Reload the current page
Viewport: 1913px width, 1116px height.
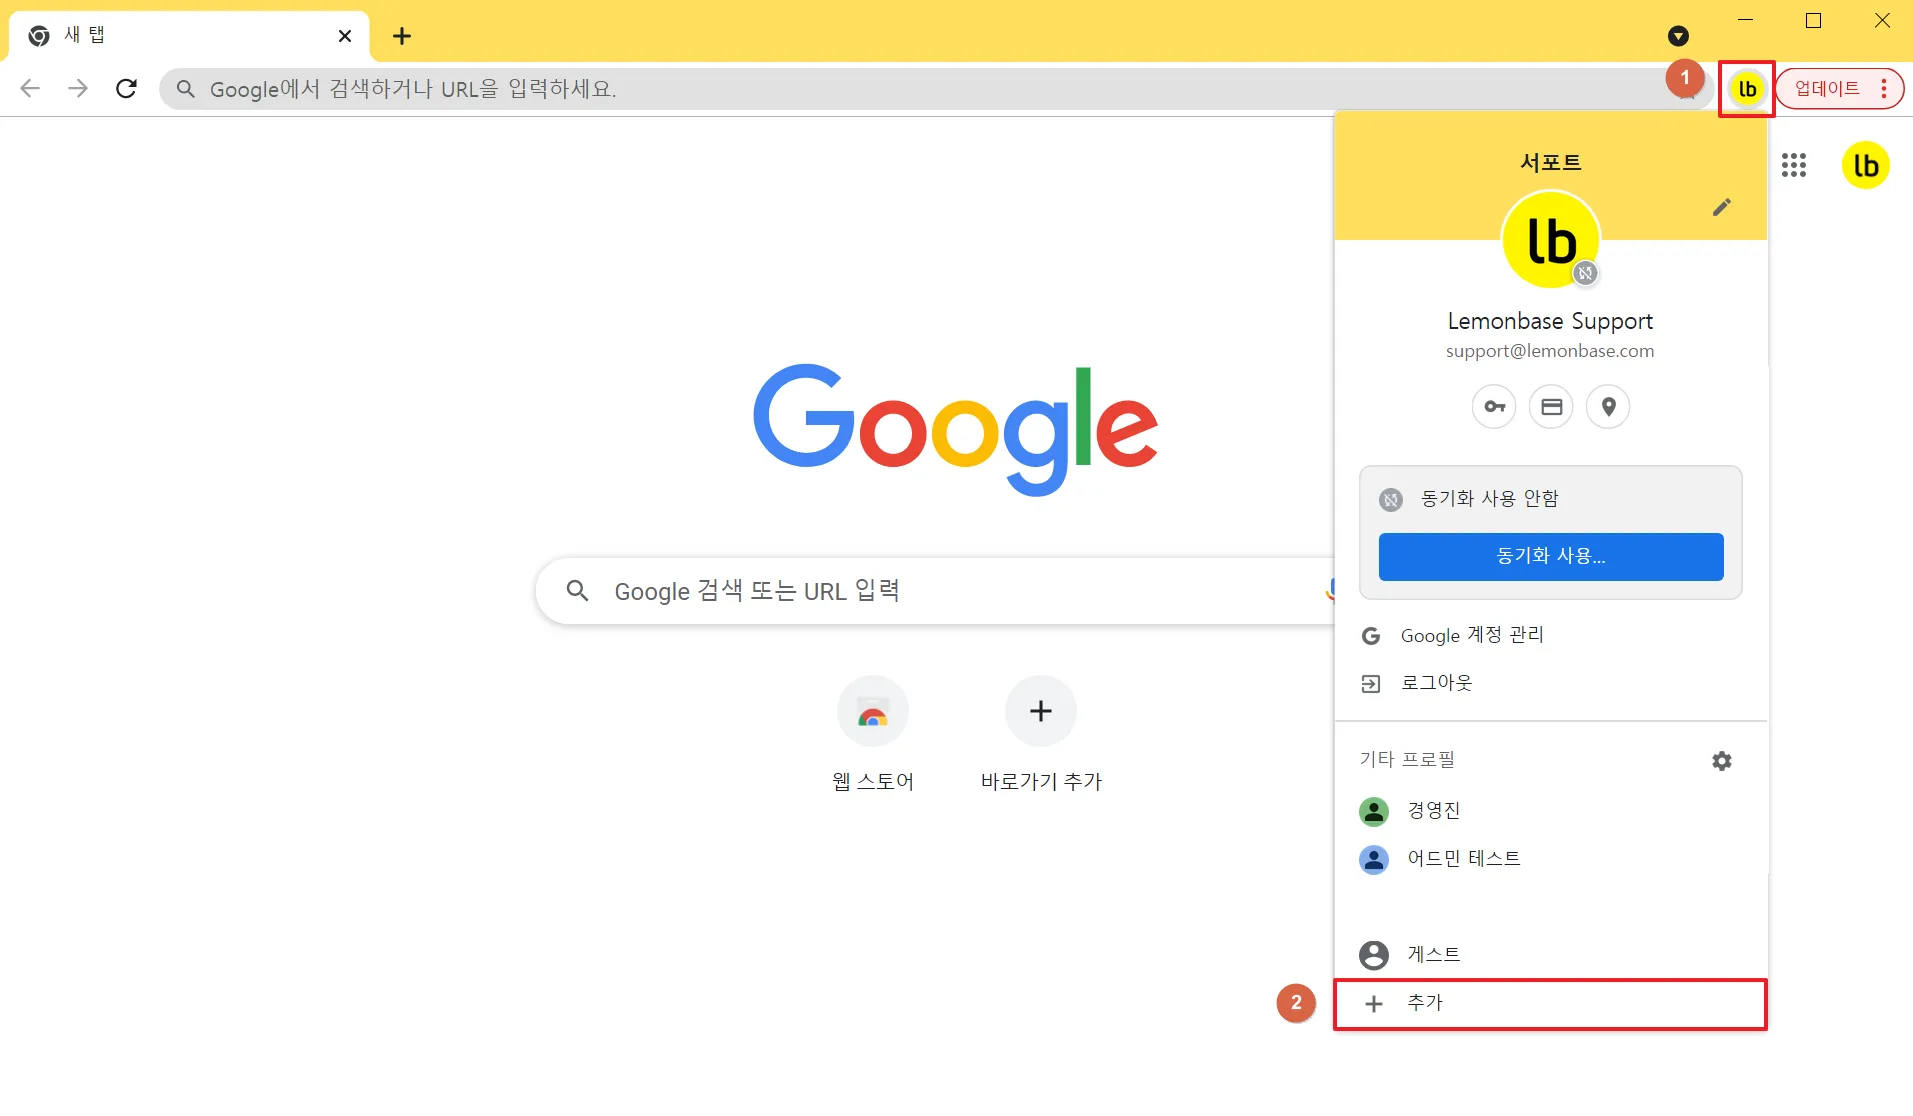(126, 89)
